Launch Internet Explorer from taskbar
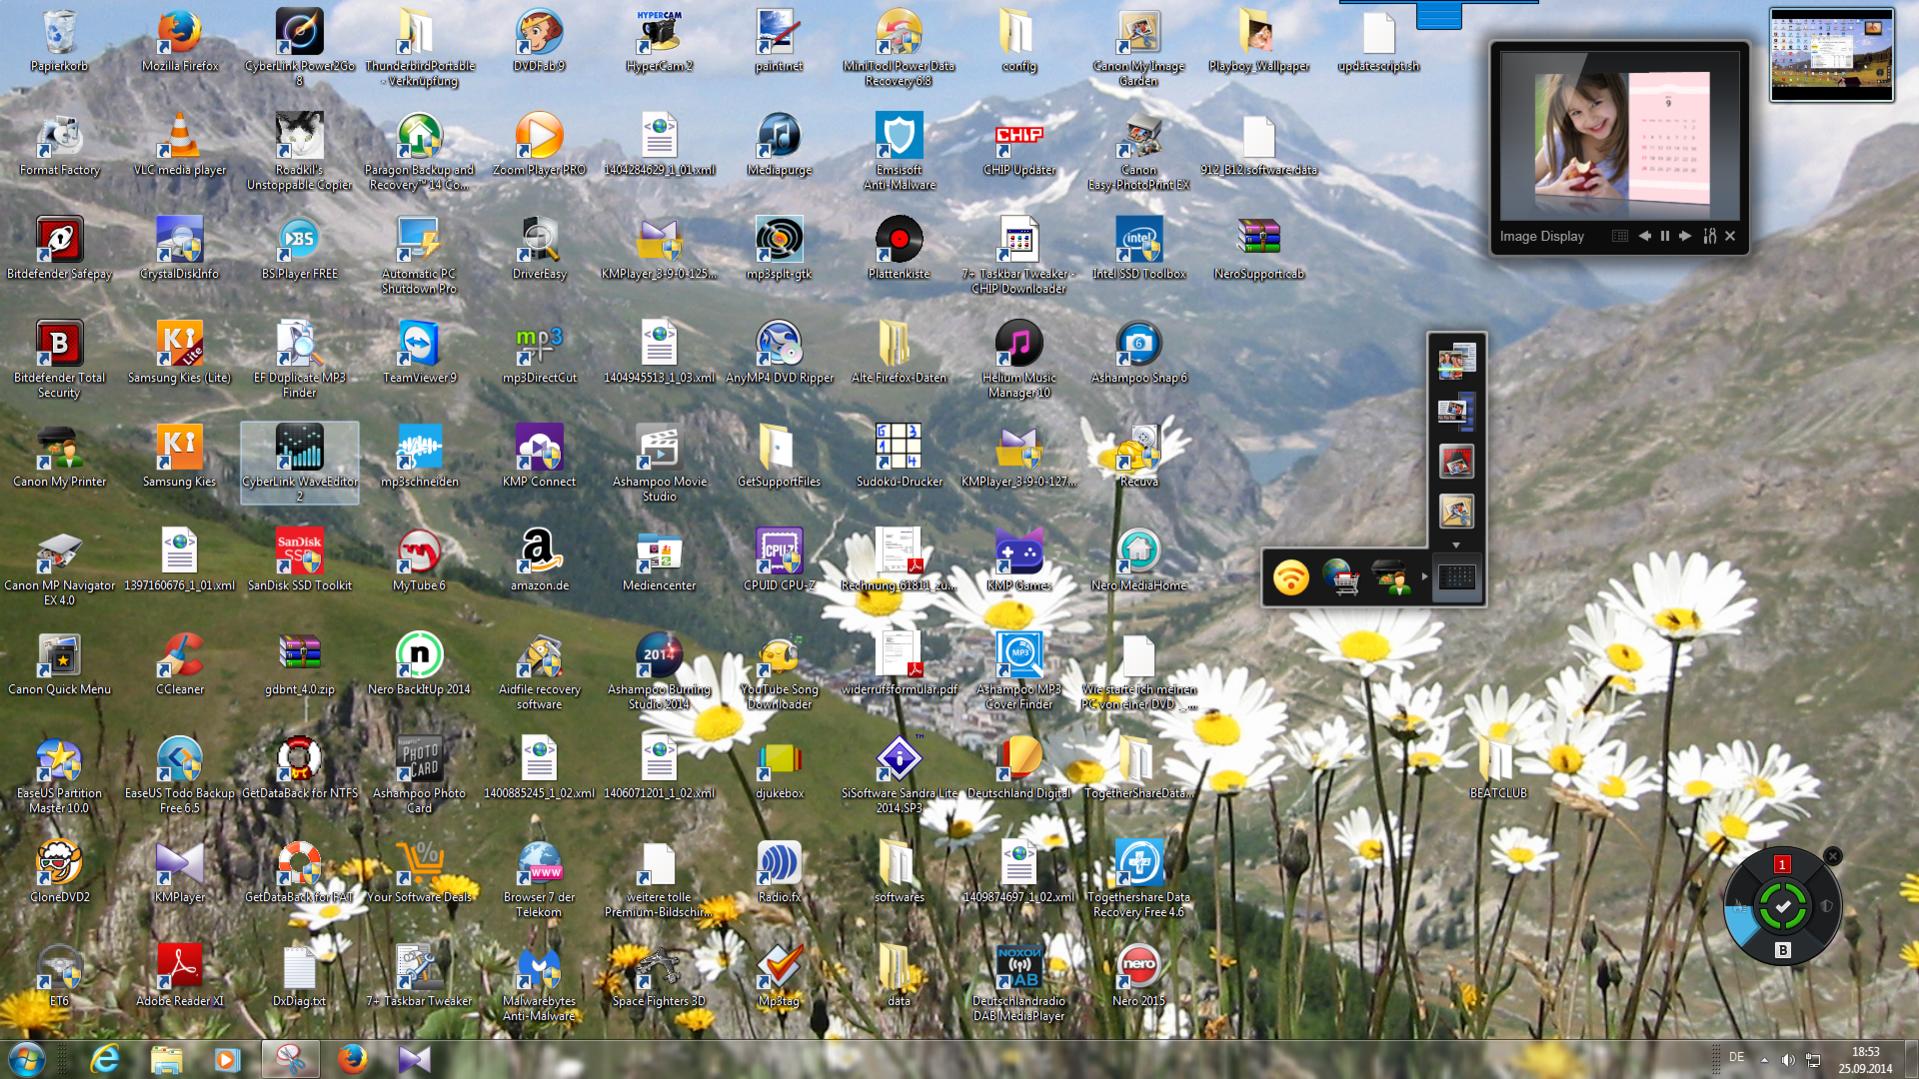 (105, 1059)
